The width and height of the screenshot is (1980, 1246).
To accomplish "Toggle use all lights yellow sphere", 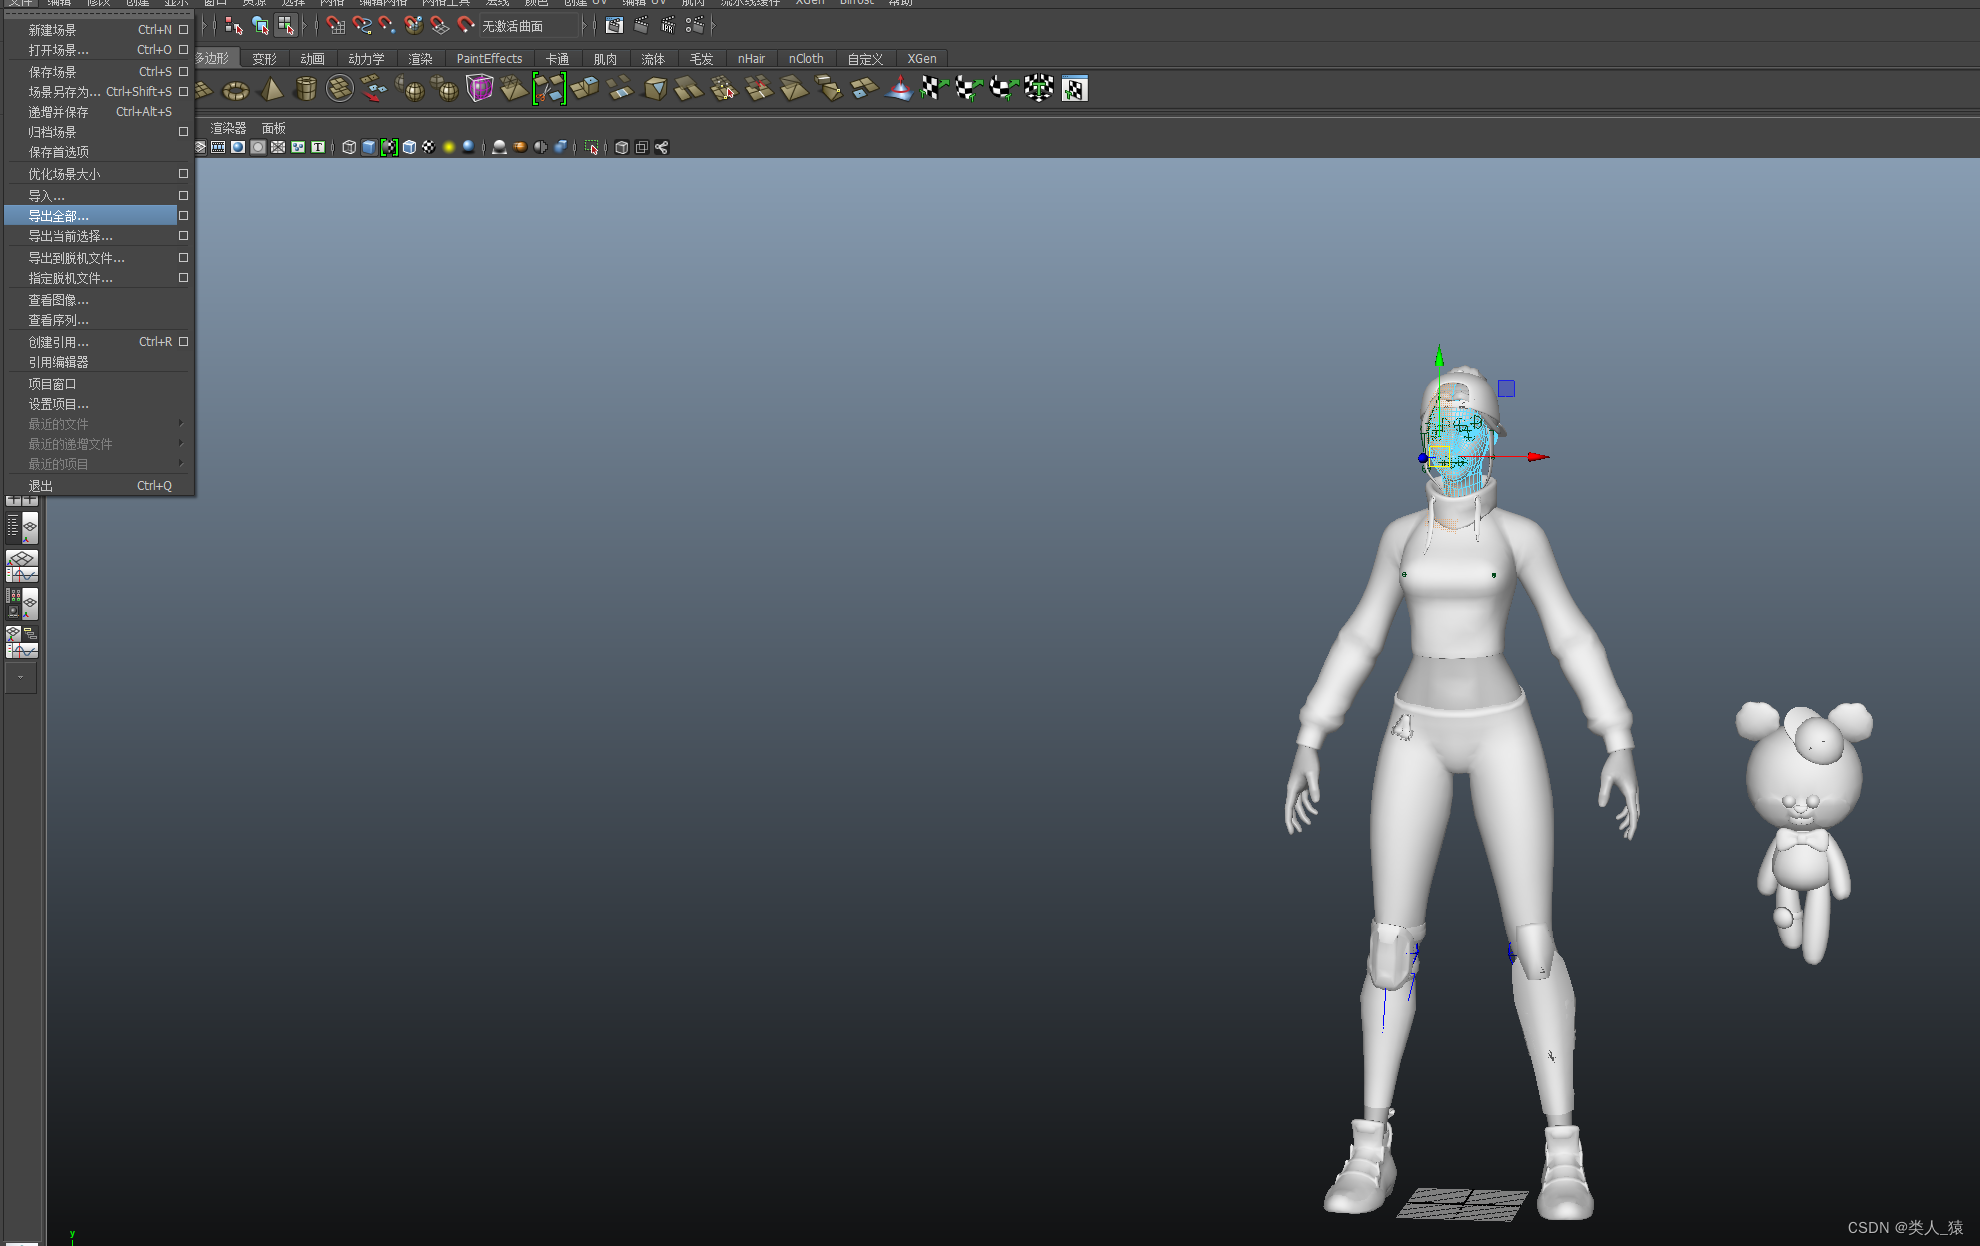I will pyautogui.click(x=449, y=147).
